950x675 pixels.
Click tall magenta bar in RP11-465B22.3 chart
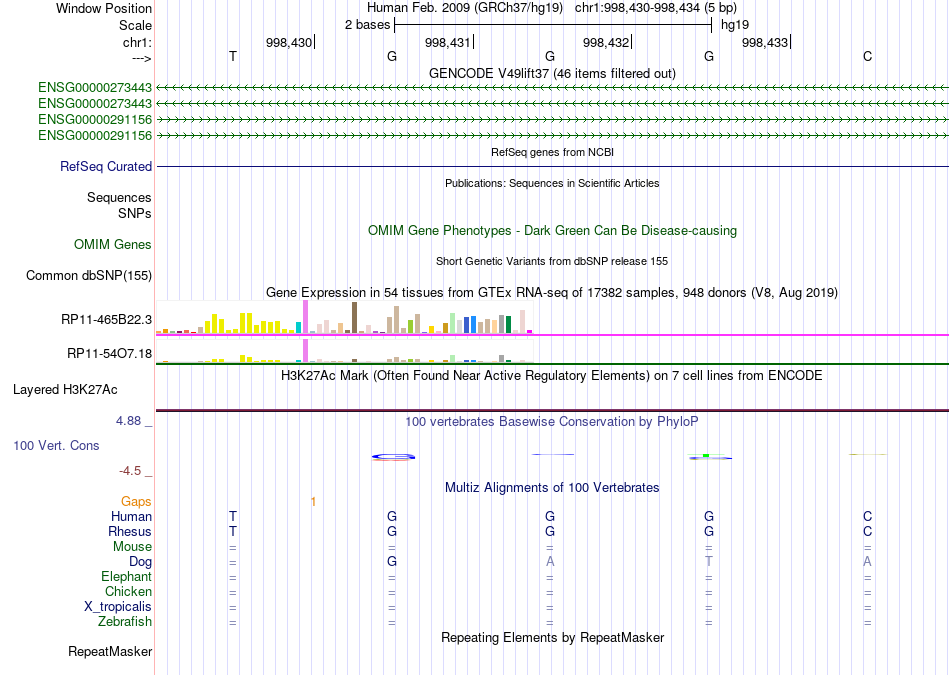tap(306, 317)
